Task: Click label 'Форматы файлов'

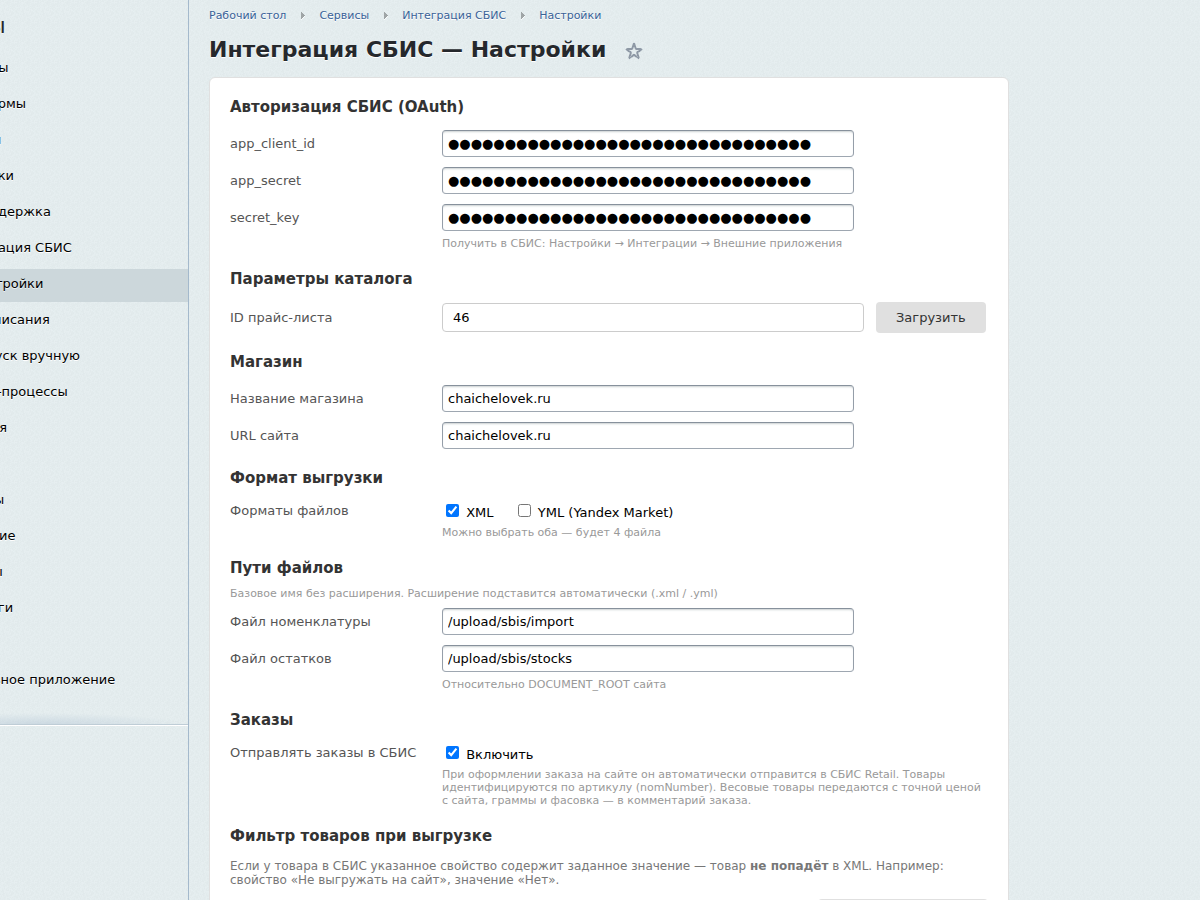Action: [289, 510]
